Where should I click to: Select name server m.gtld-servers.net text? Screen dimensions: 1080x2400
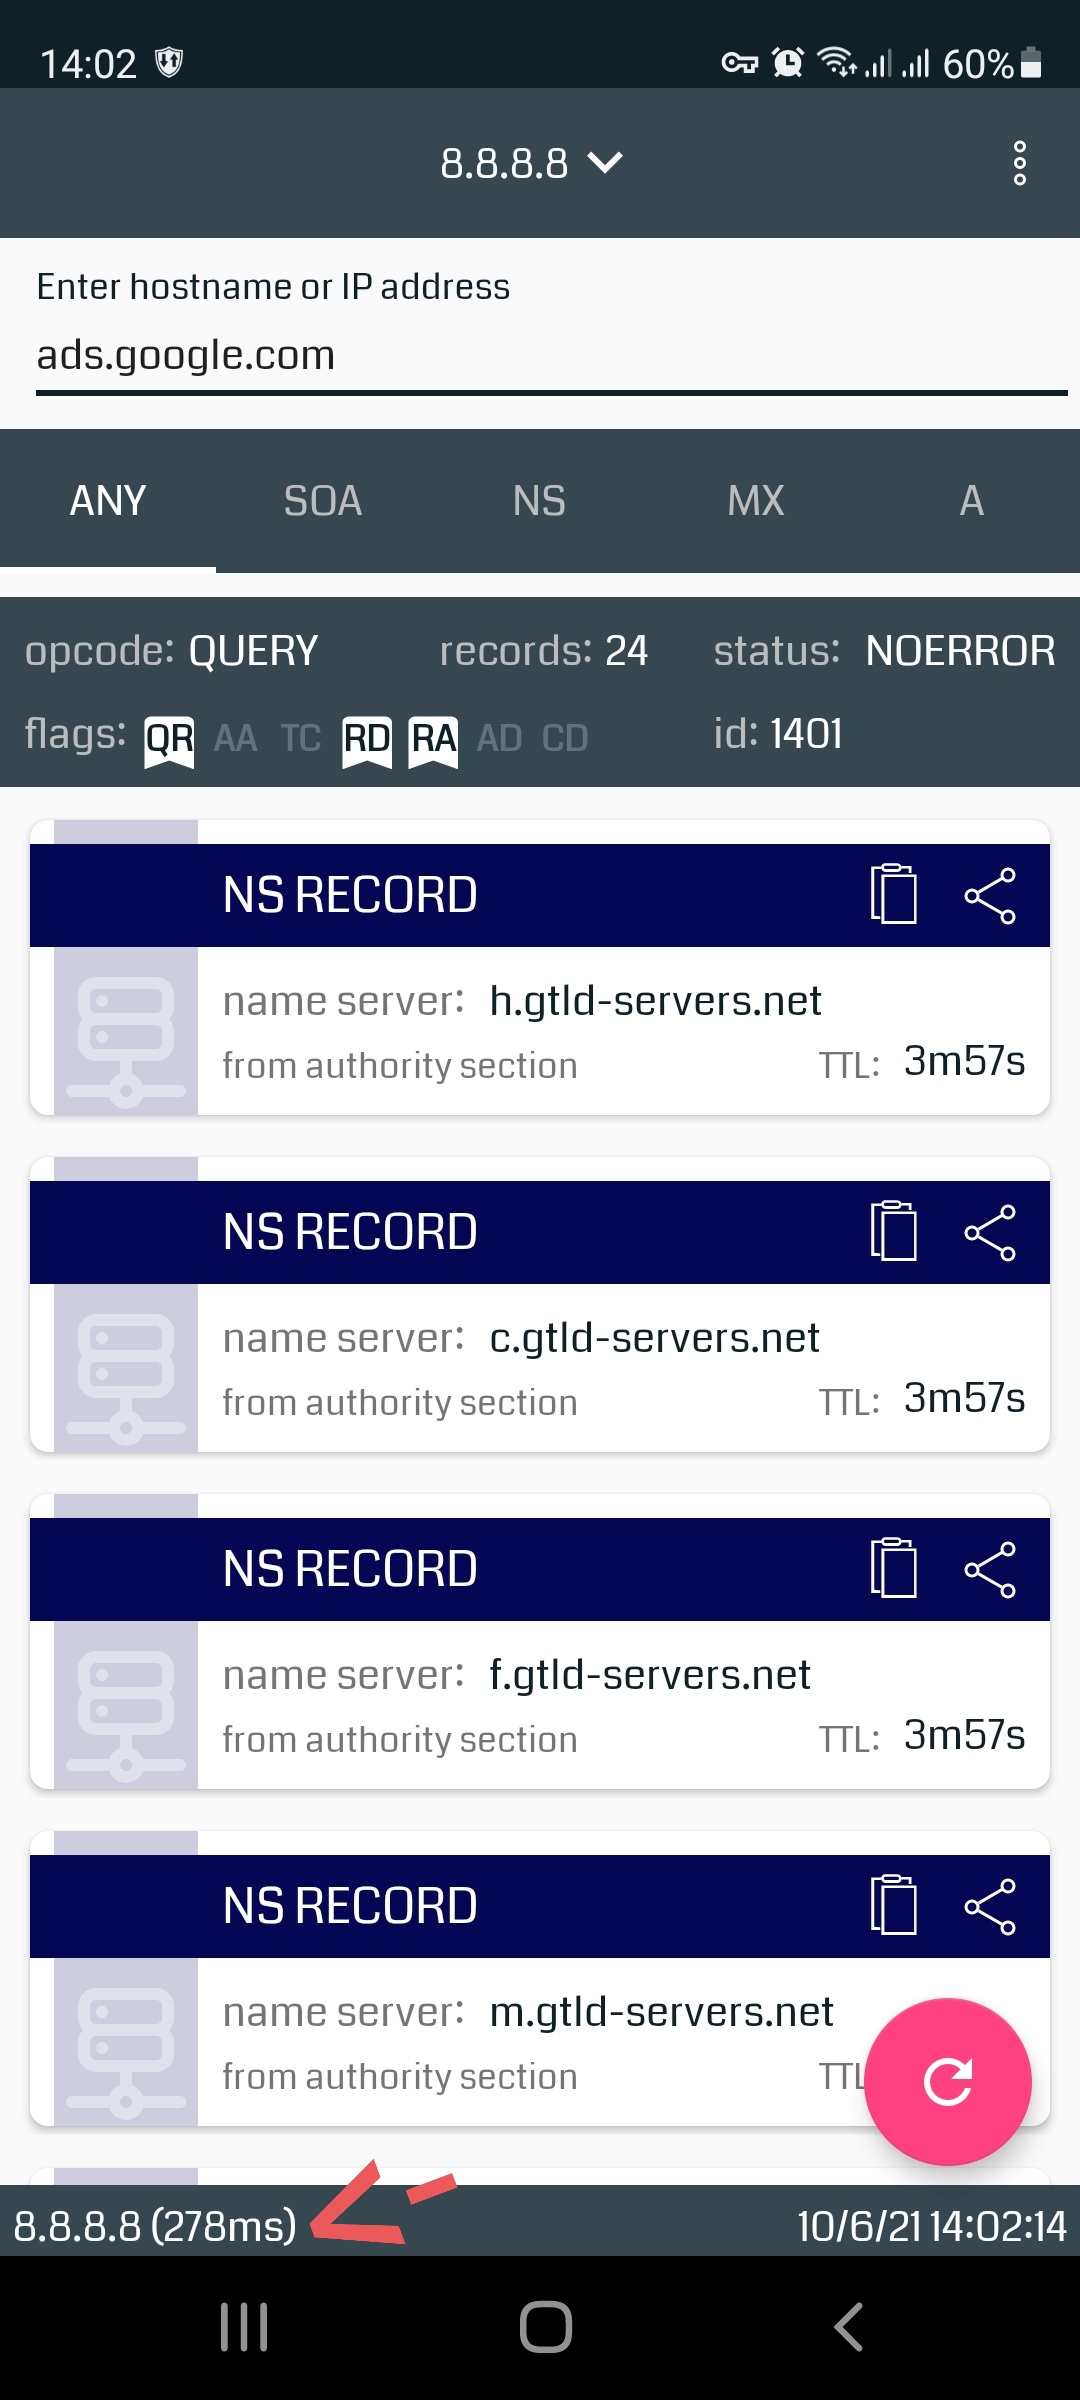pyautogui.click(x=661, y=2012)
